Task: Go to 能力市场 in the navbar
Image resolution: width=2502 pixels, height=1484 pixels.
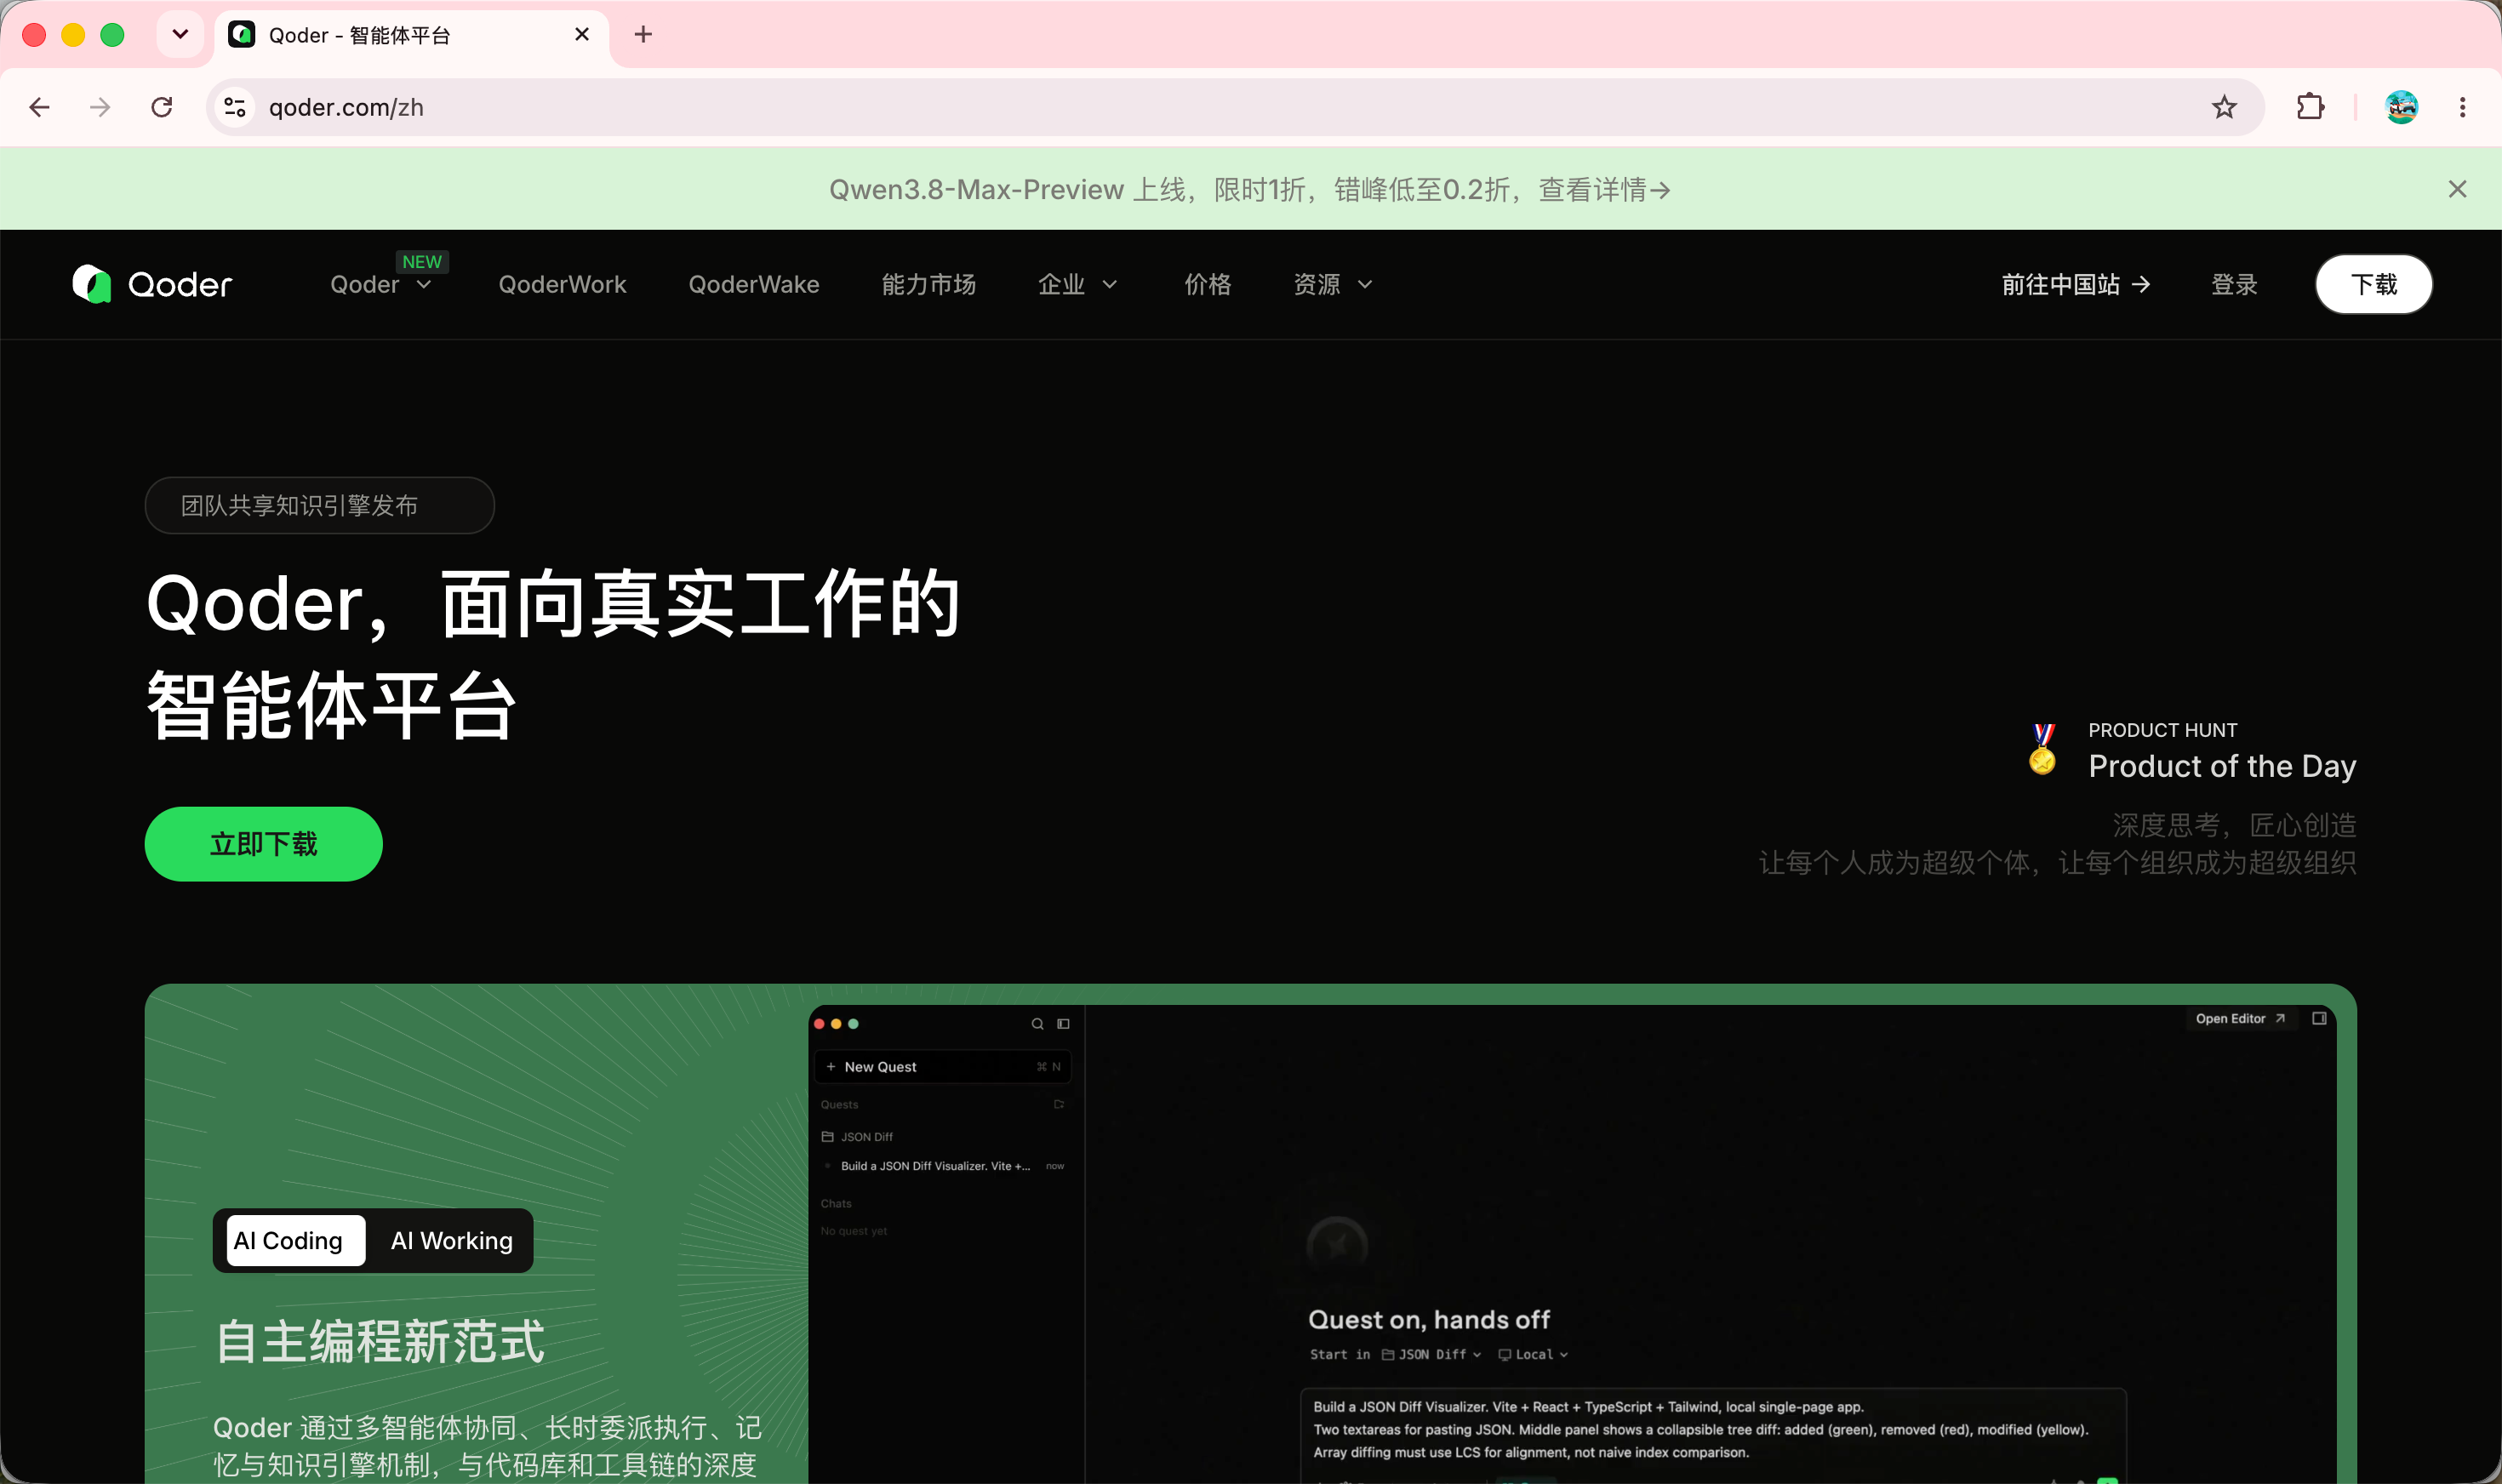Action: (x=929, y=285)
